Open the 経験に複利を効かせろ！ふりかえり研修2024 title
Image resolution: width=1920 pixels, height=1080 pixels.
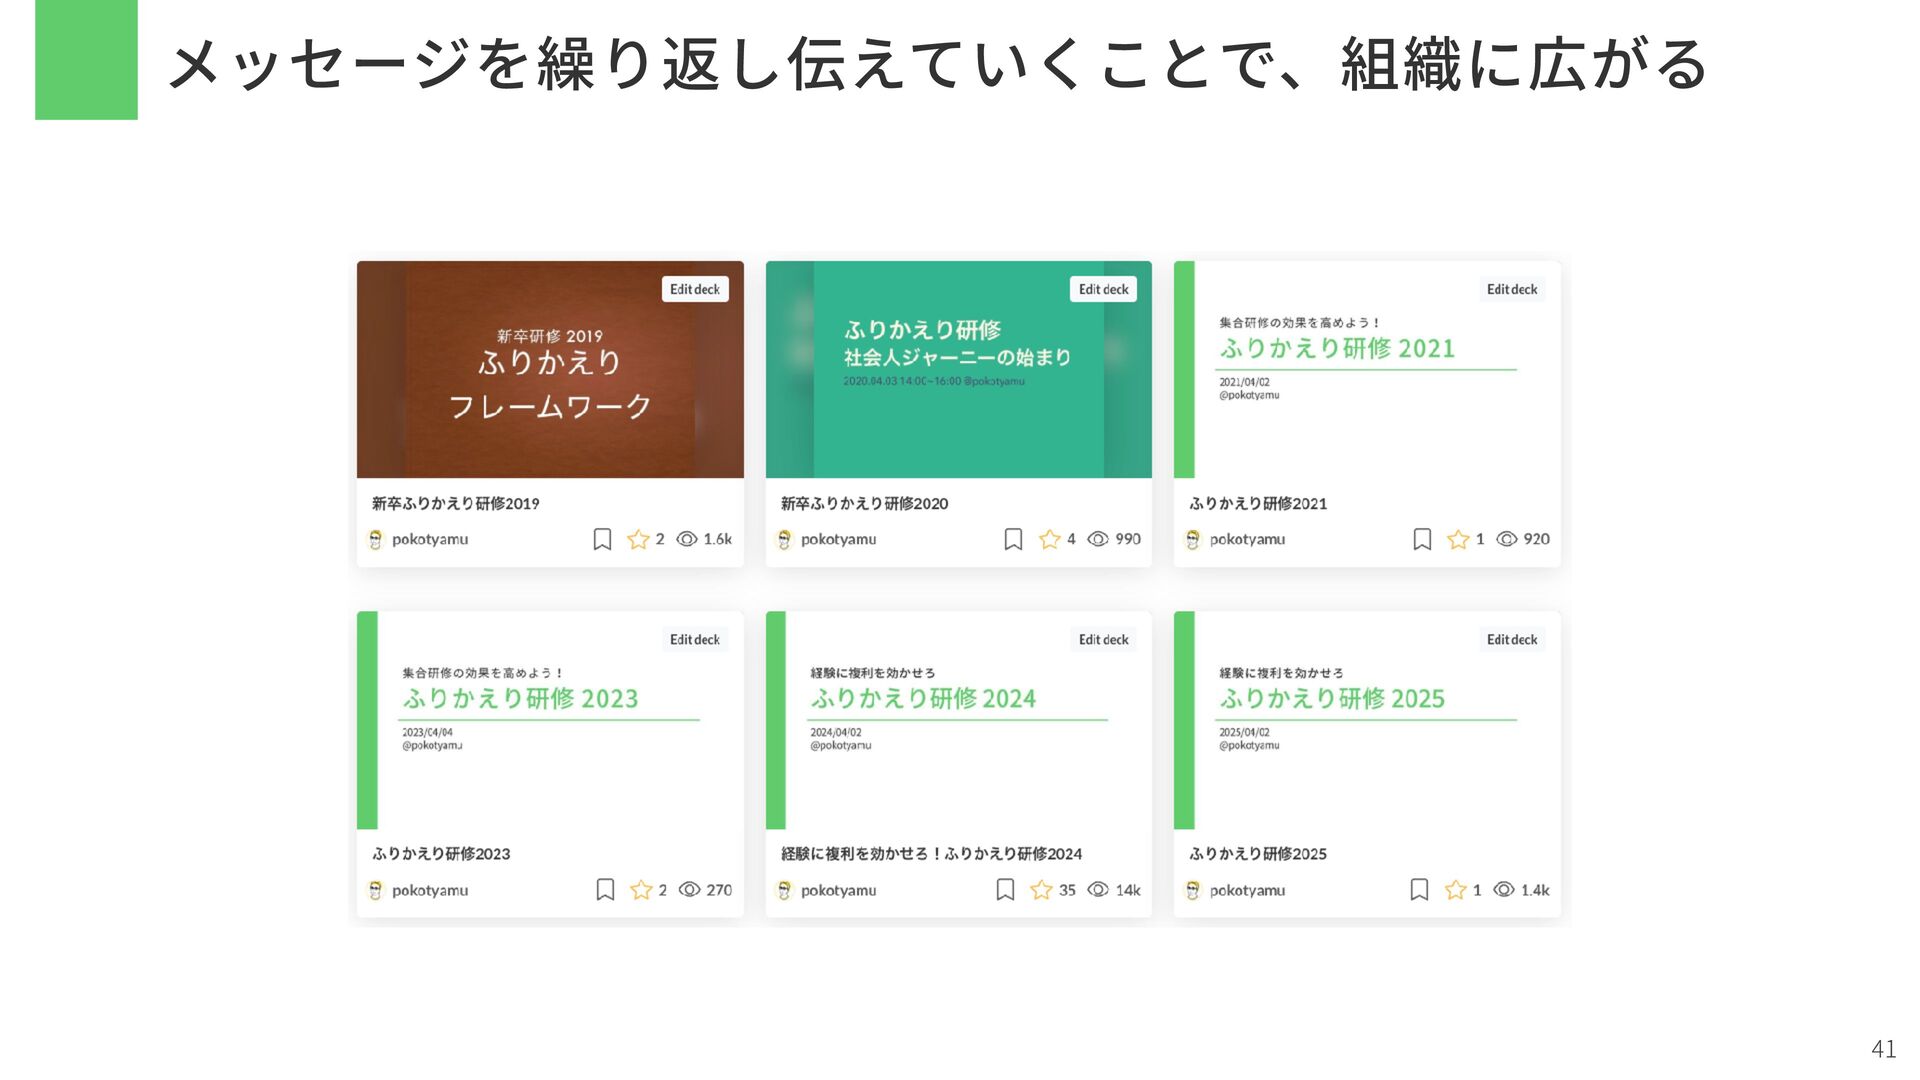931,854
